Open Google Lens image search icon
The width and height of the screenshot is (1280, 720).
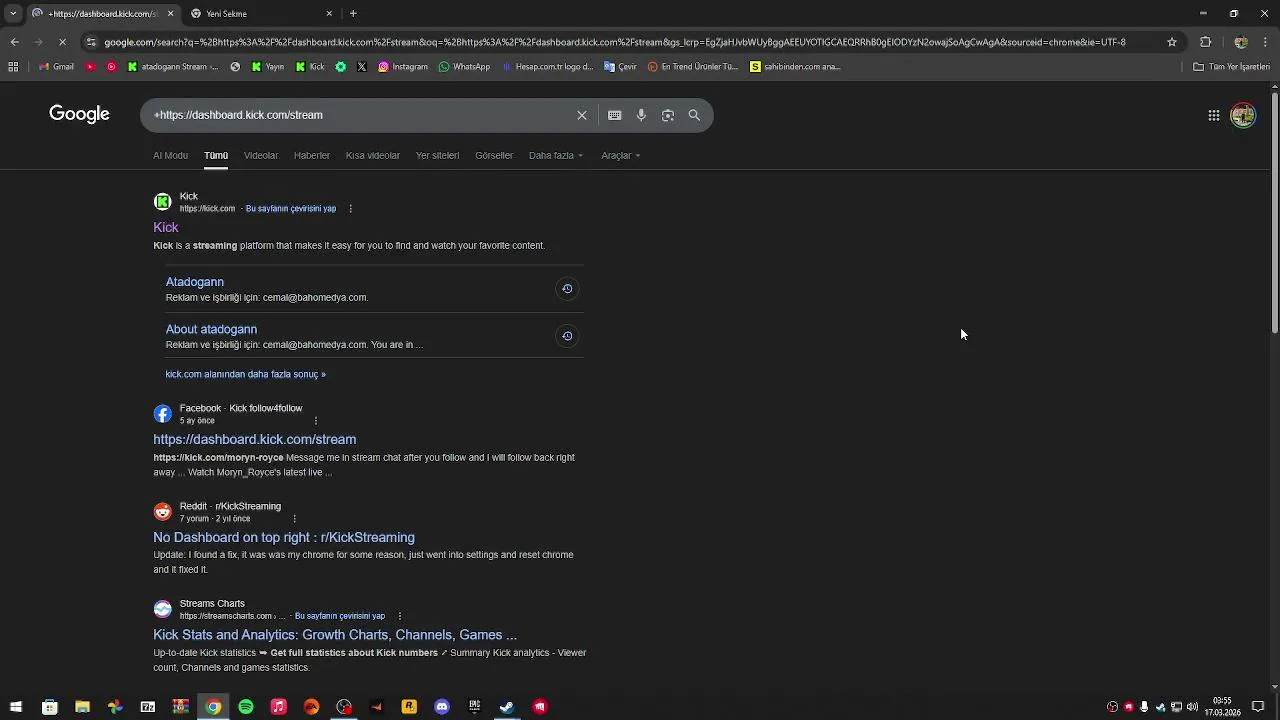(x=668, y=115)
